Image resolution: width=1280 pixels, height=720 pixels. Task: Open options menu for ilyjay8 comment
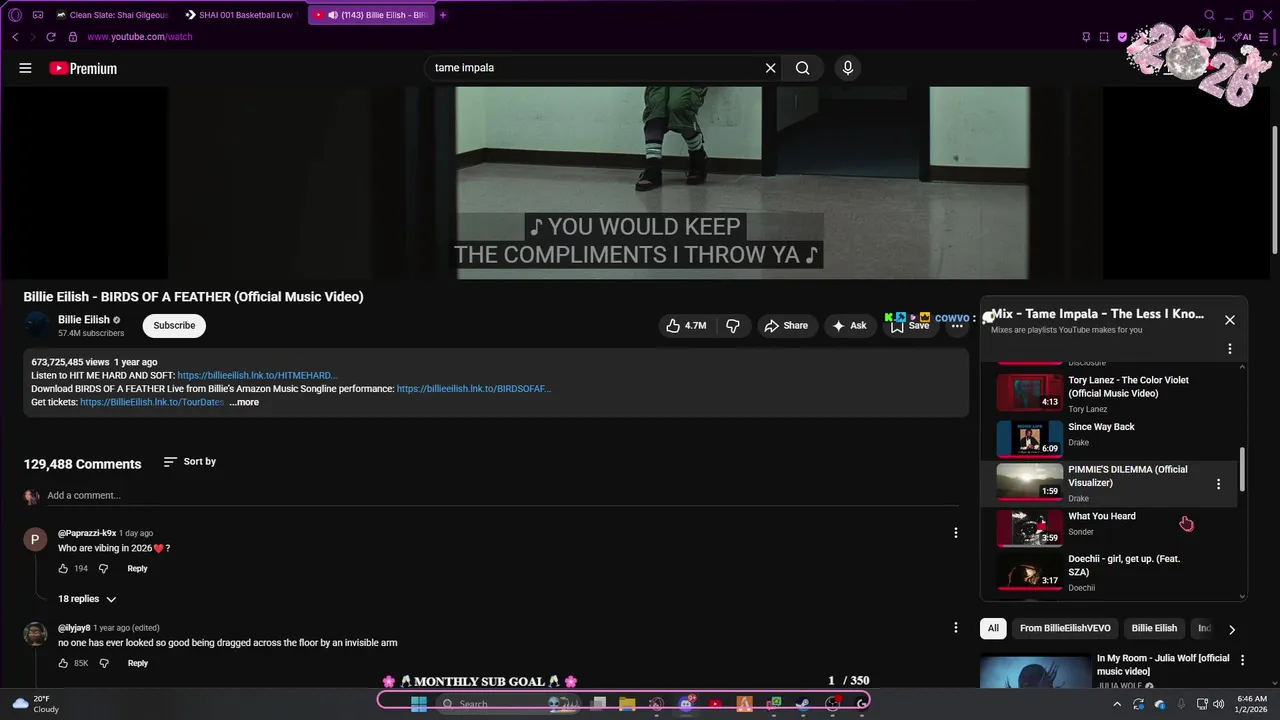click(955, 628)
